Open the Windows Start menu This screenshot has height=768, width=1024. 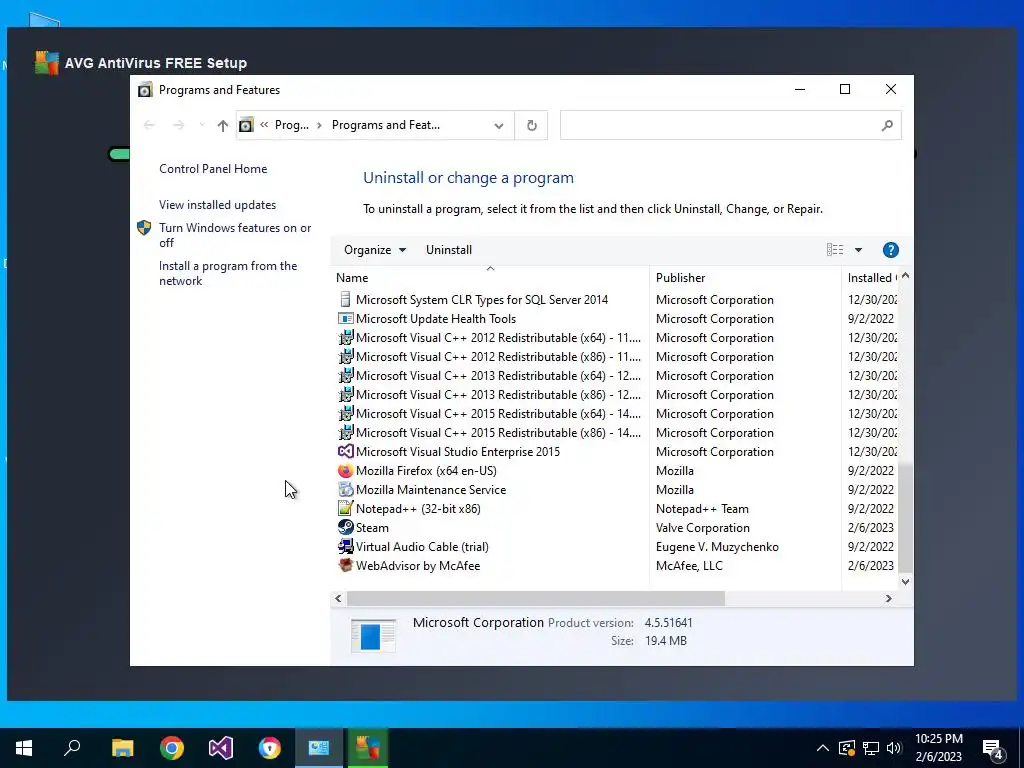pyautogui.click(x=24, y=748)
